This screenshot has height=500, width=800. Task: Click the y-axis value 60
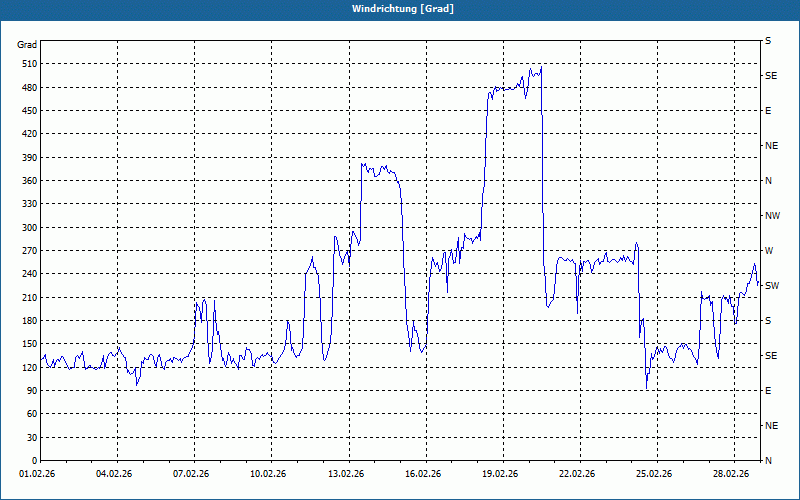click(x=32, y=414)
